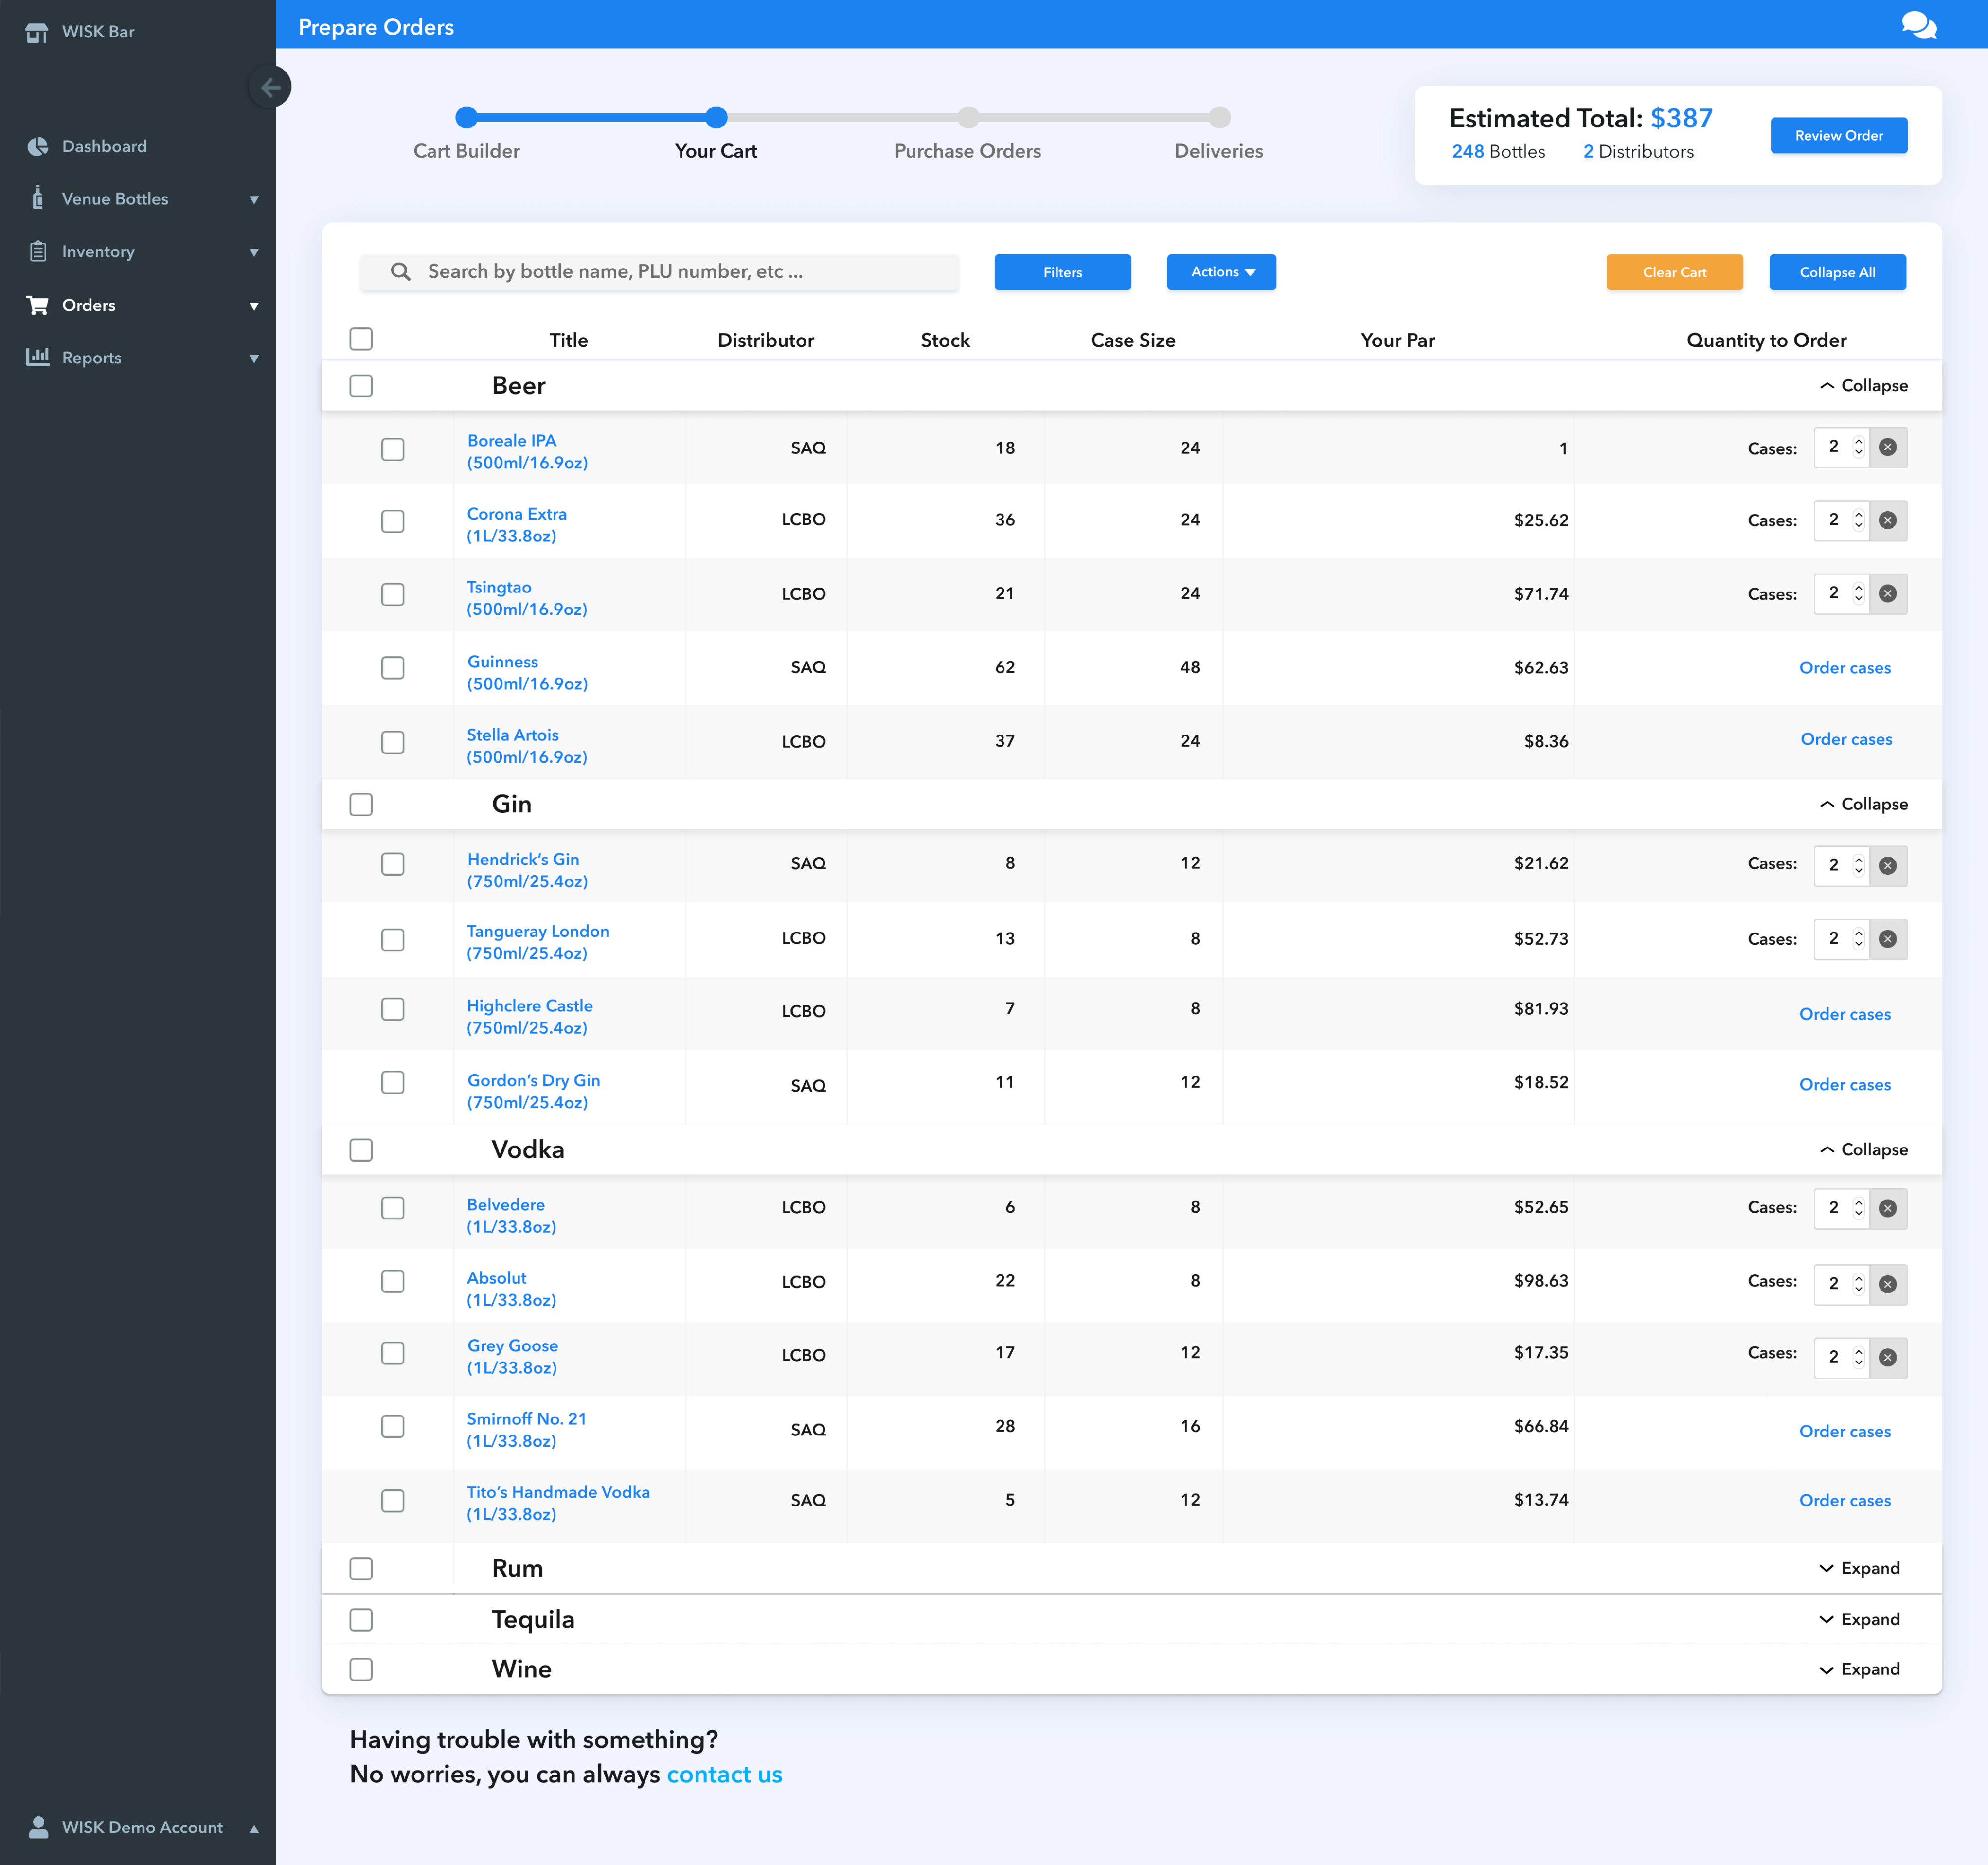This screenshot has height=1865, width=1988.
Task: Adjust the Boreale IPA cases stepper
Action: click(x=1858, y=447)
